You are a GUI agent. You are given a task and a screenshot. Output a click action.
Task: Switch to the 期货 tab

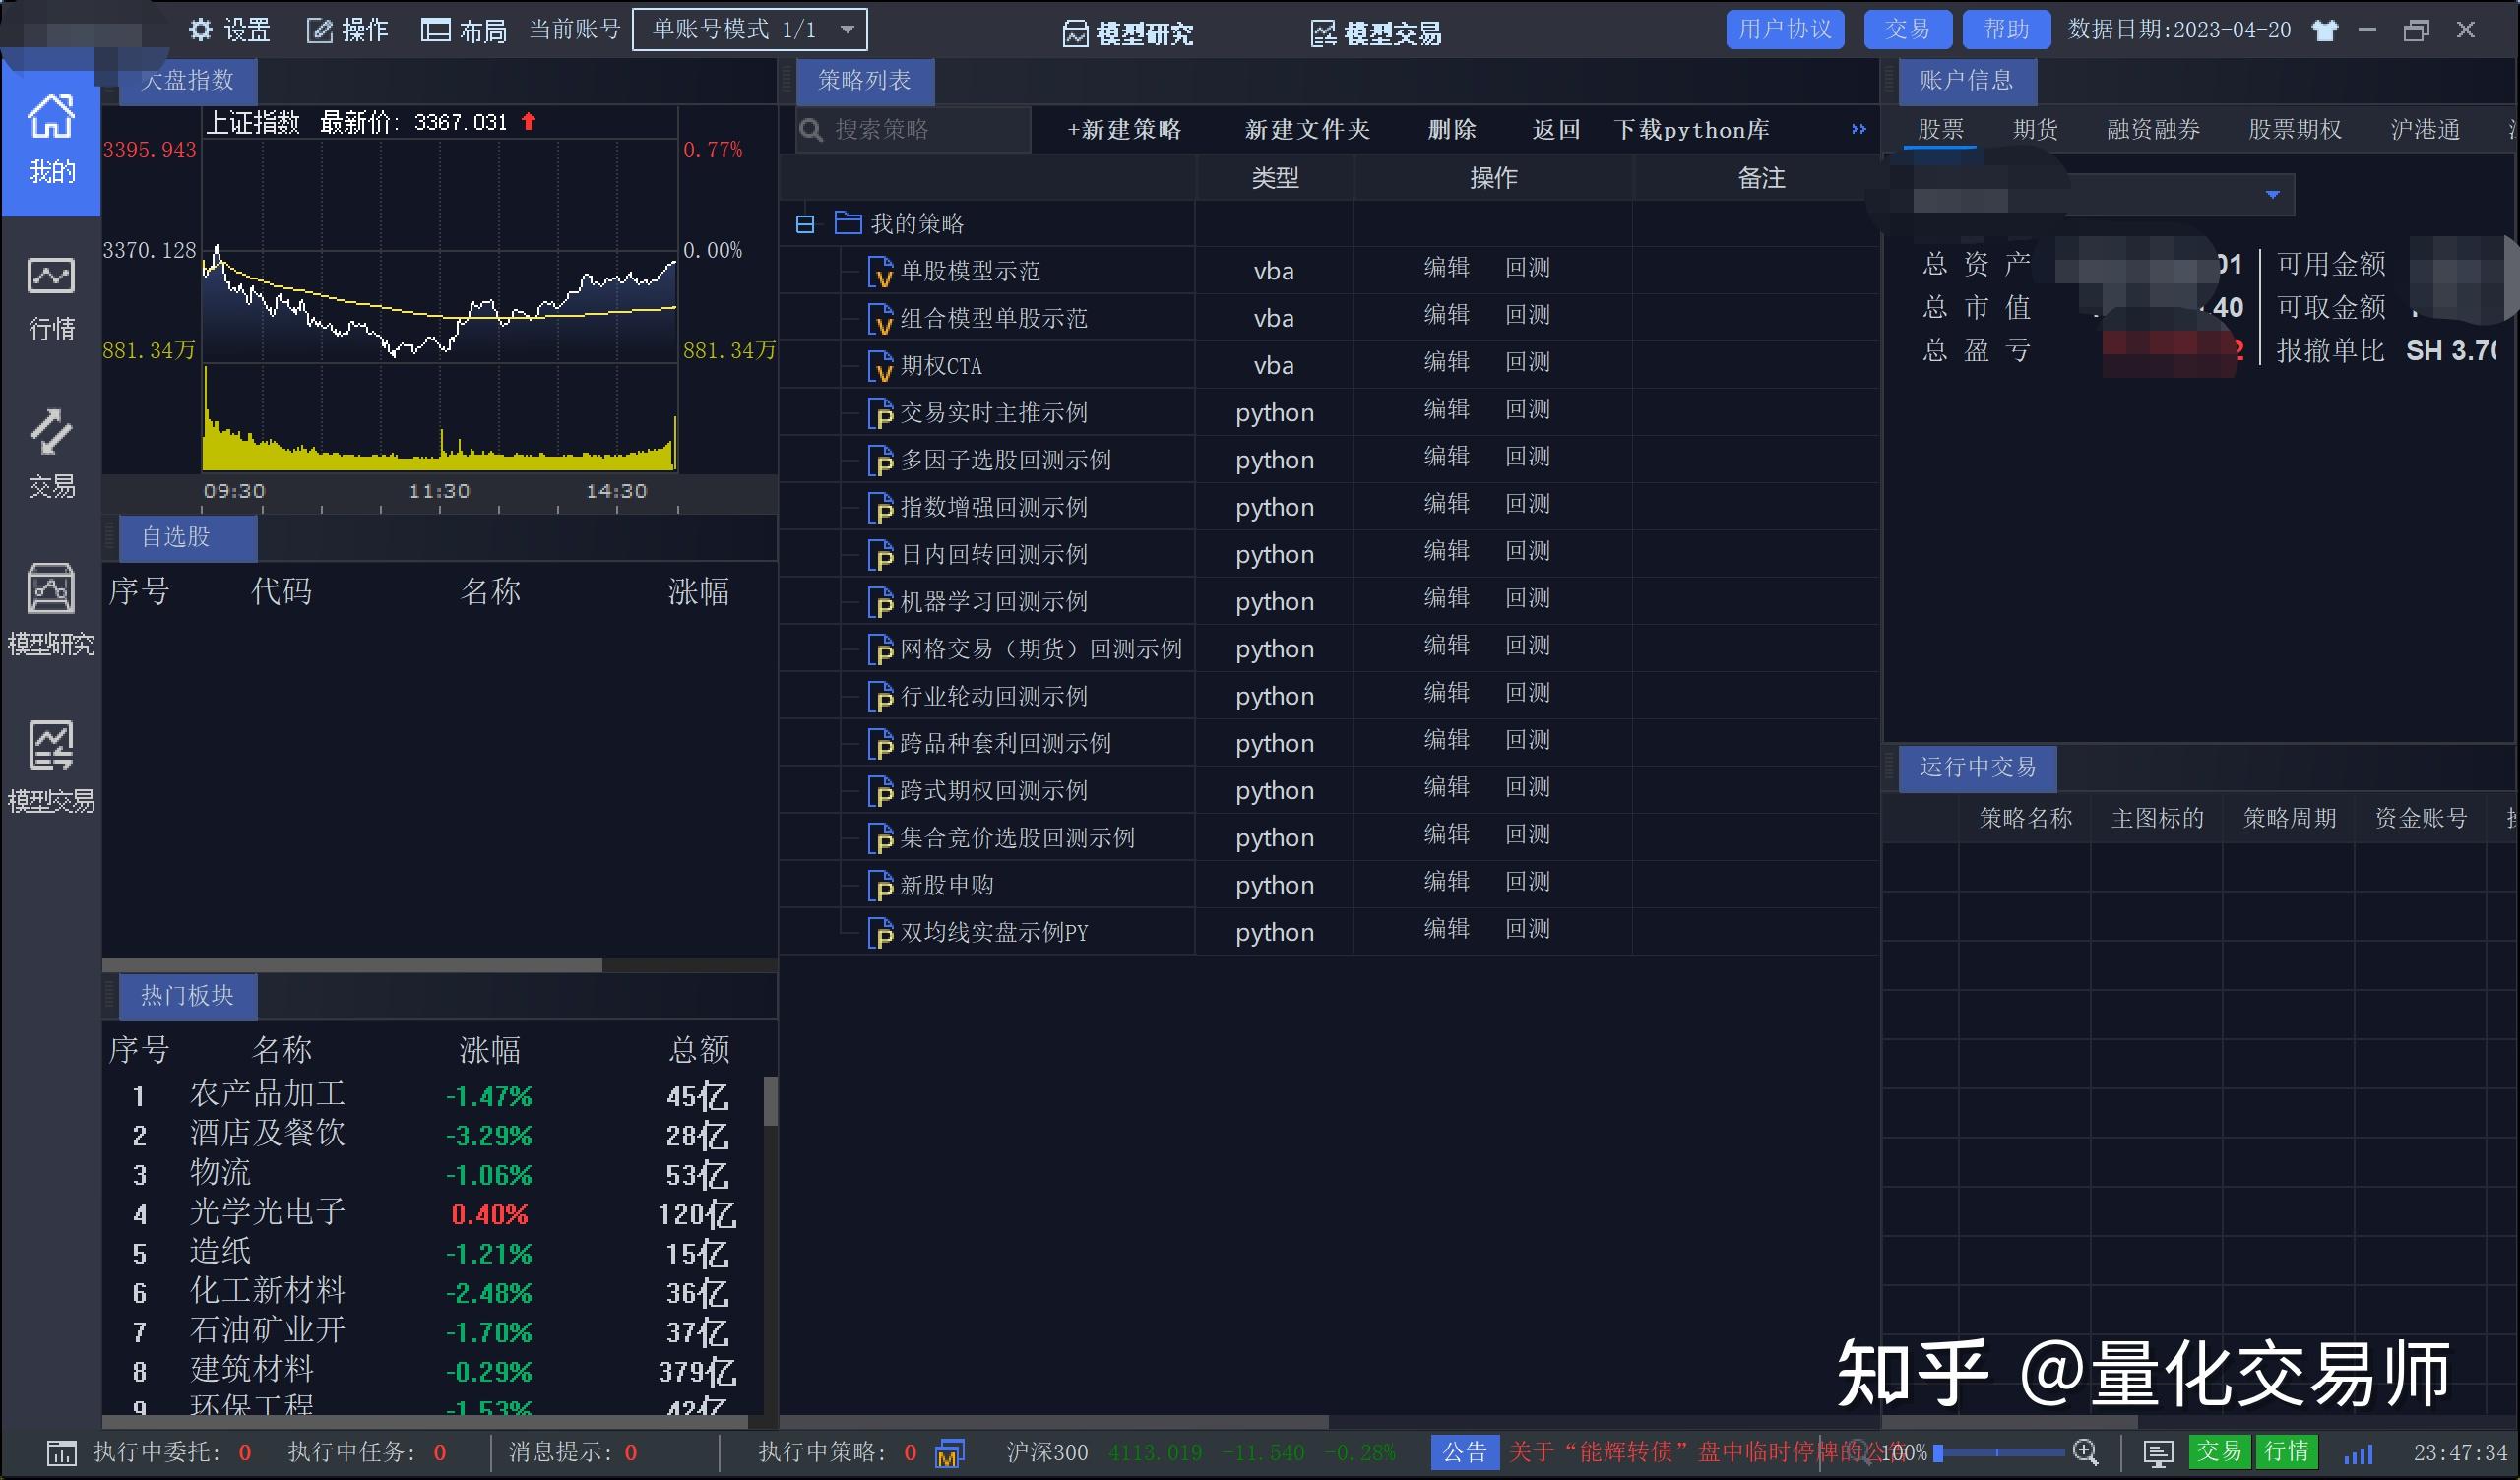point(2035,128)
